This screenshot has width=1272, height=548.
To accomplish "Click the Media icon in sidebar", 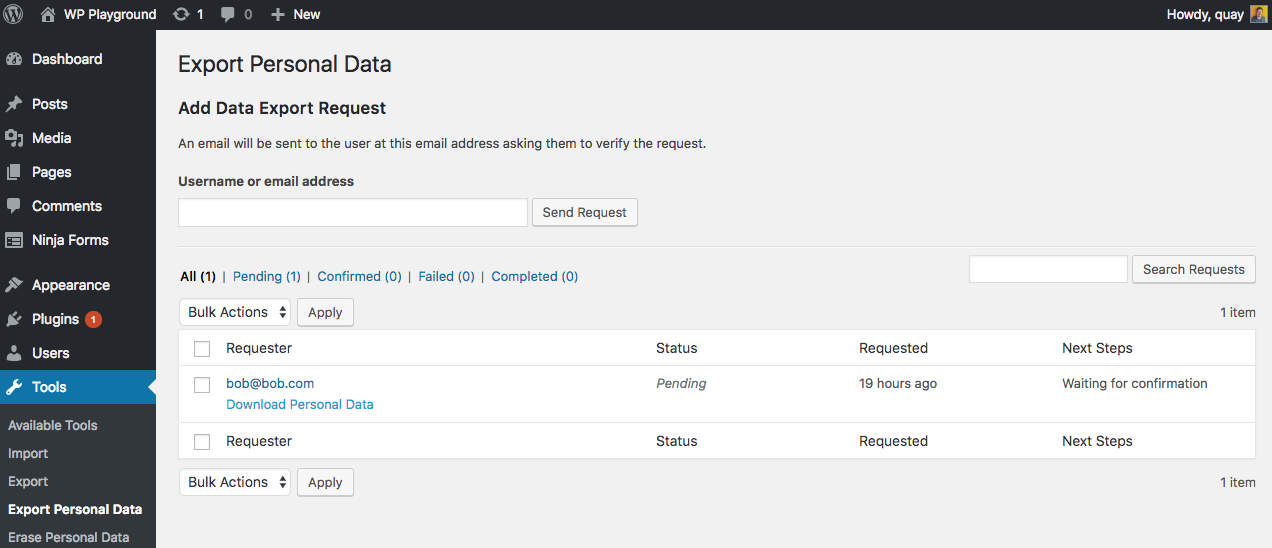I will (x=14, y=138).
